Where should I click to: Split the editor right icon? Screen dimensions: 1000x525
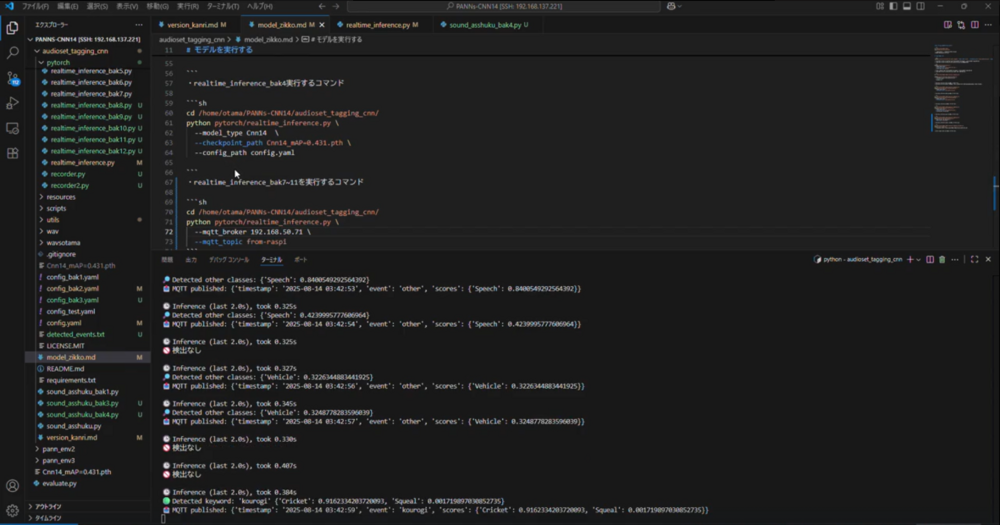click(975, 25)
